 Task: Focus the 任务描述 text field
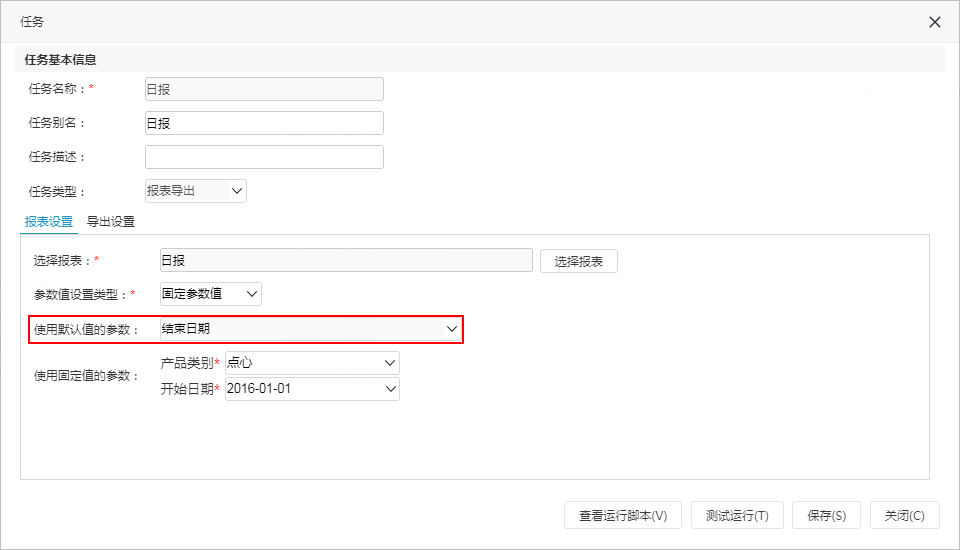(264, 157)
